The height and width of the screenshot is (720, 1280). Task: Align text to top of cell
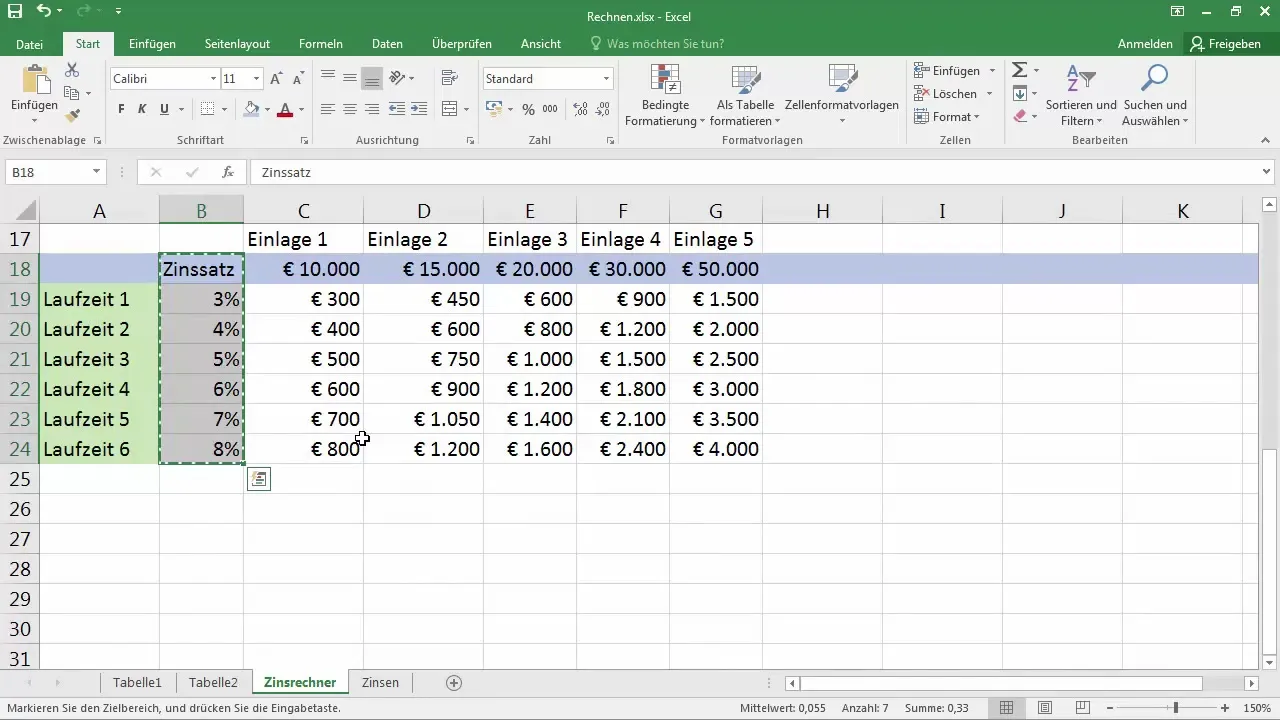(328, 77)
